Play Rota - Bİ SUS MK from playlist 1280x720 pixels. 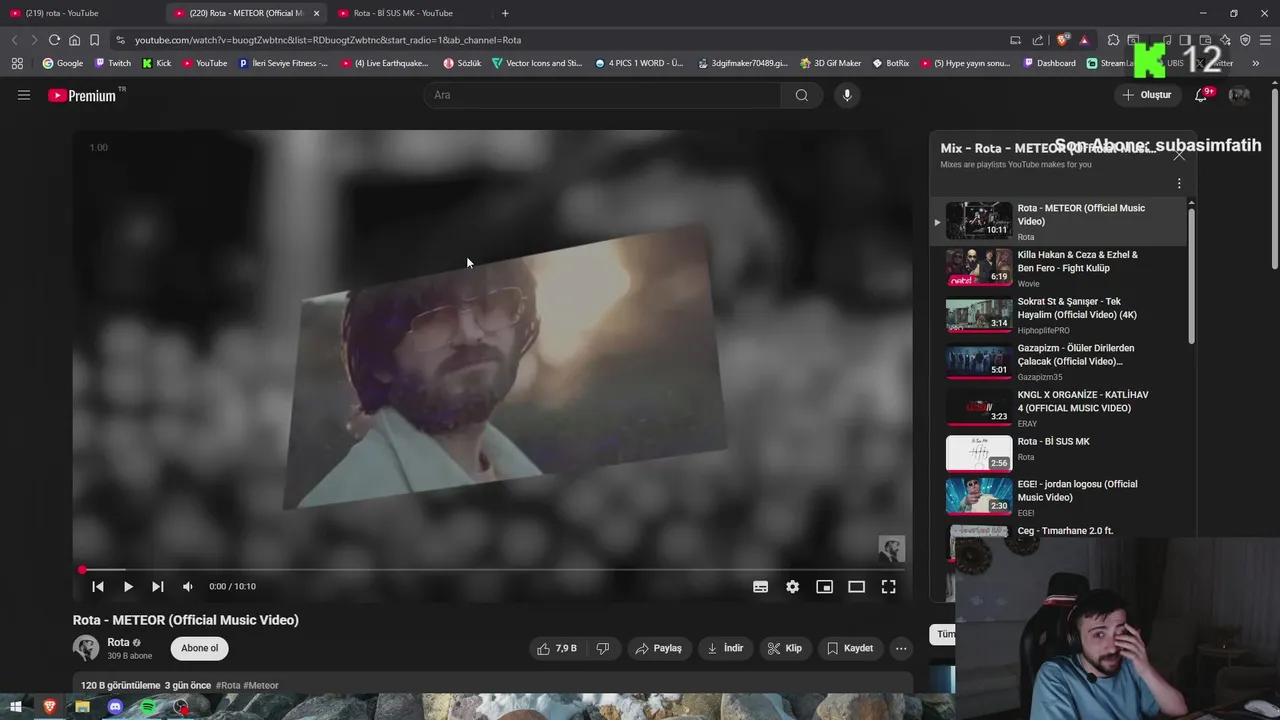(x=1058, y=454)
